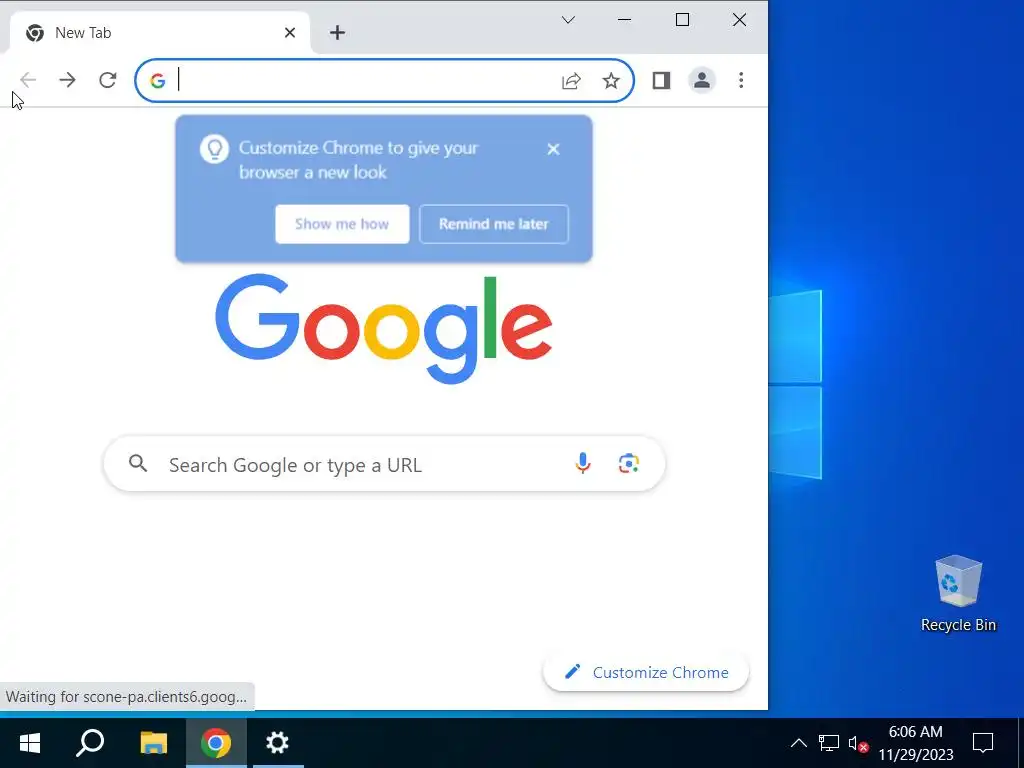1024x768 pixels.
Task: Click the status text Waiting for scone-pa.clients6
Action: coord(126,697)
